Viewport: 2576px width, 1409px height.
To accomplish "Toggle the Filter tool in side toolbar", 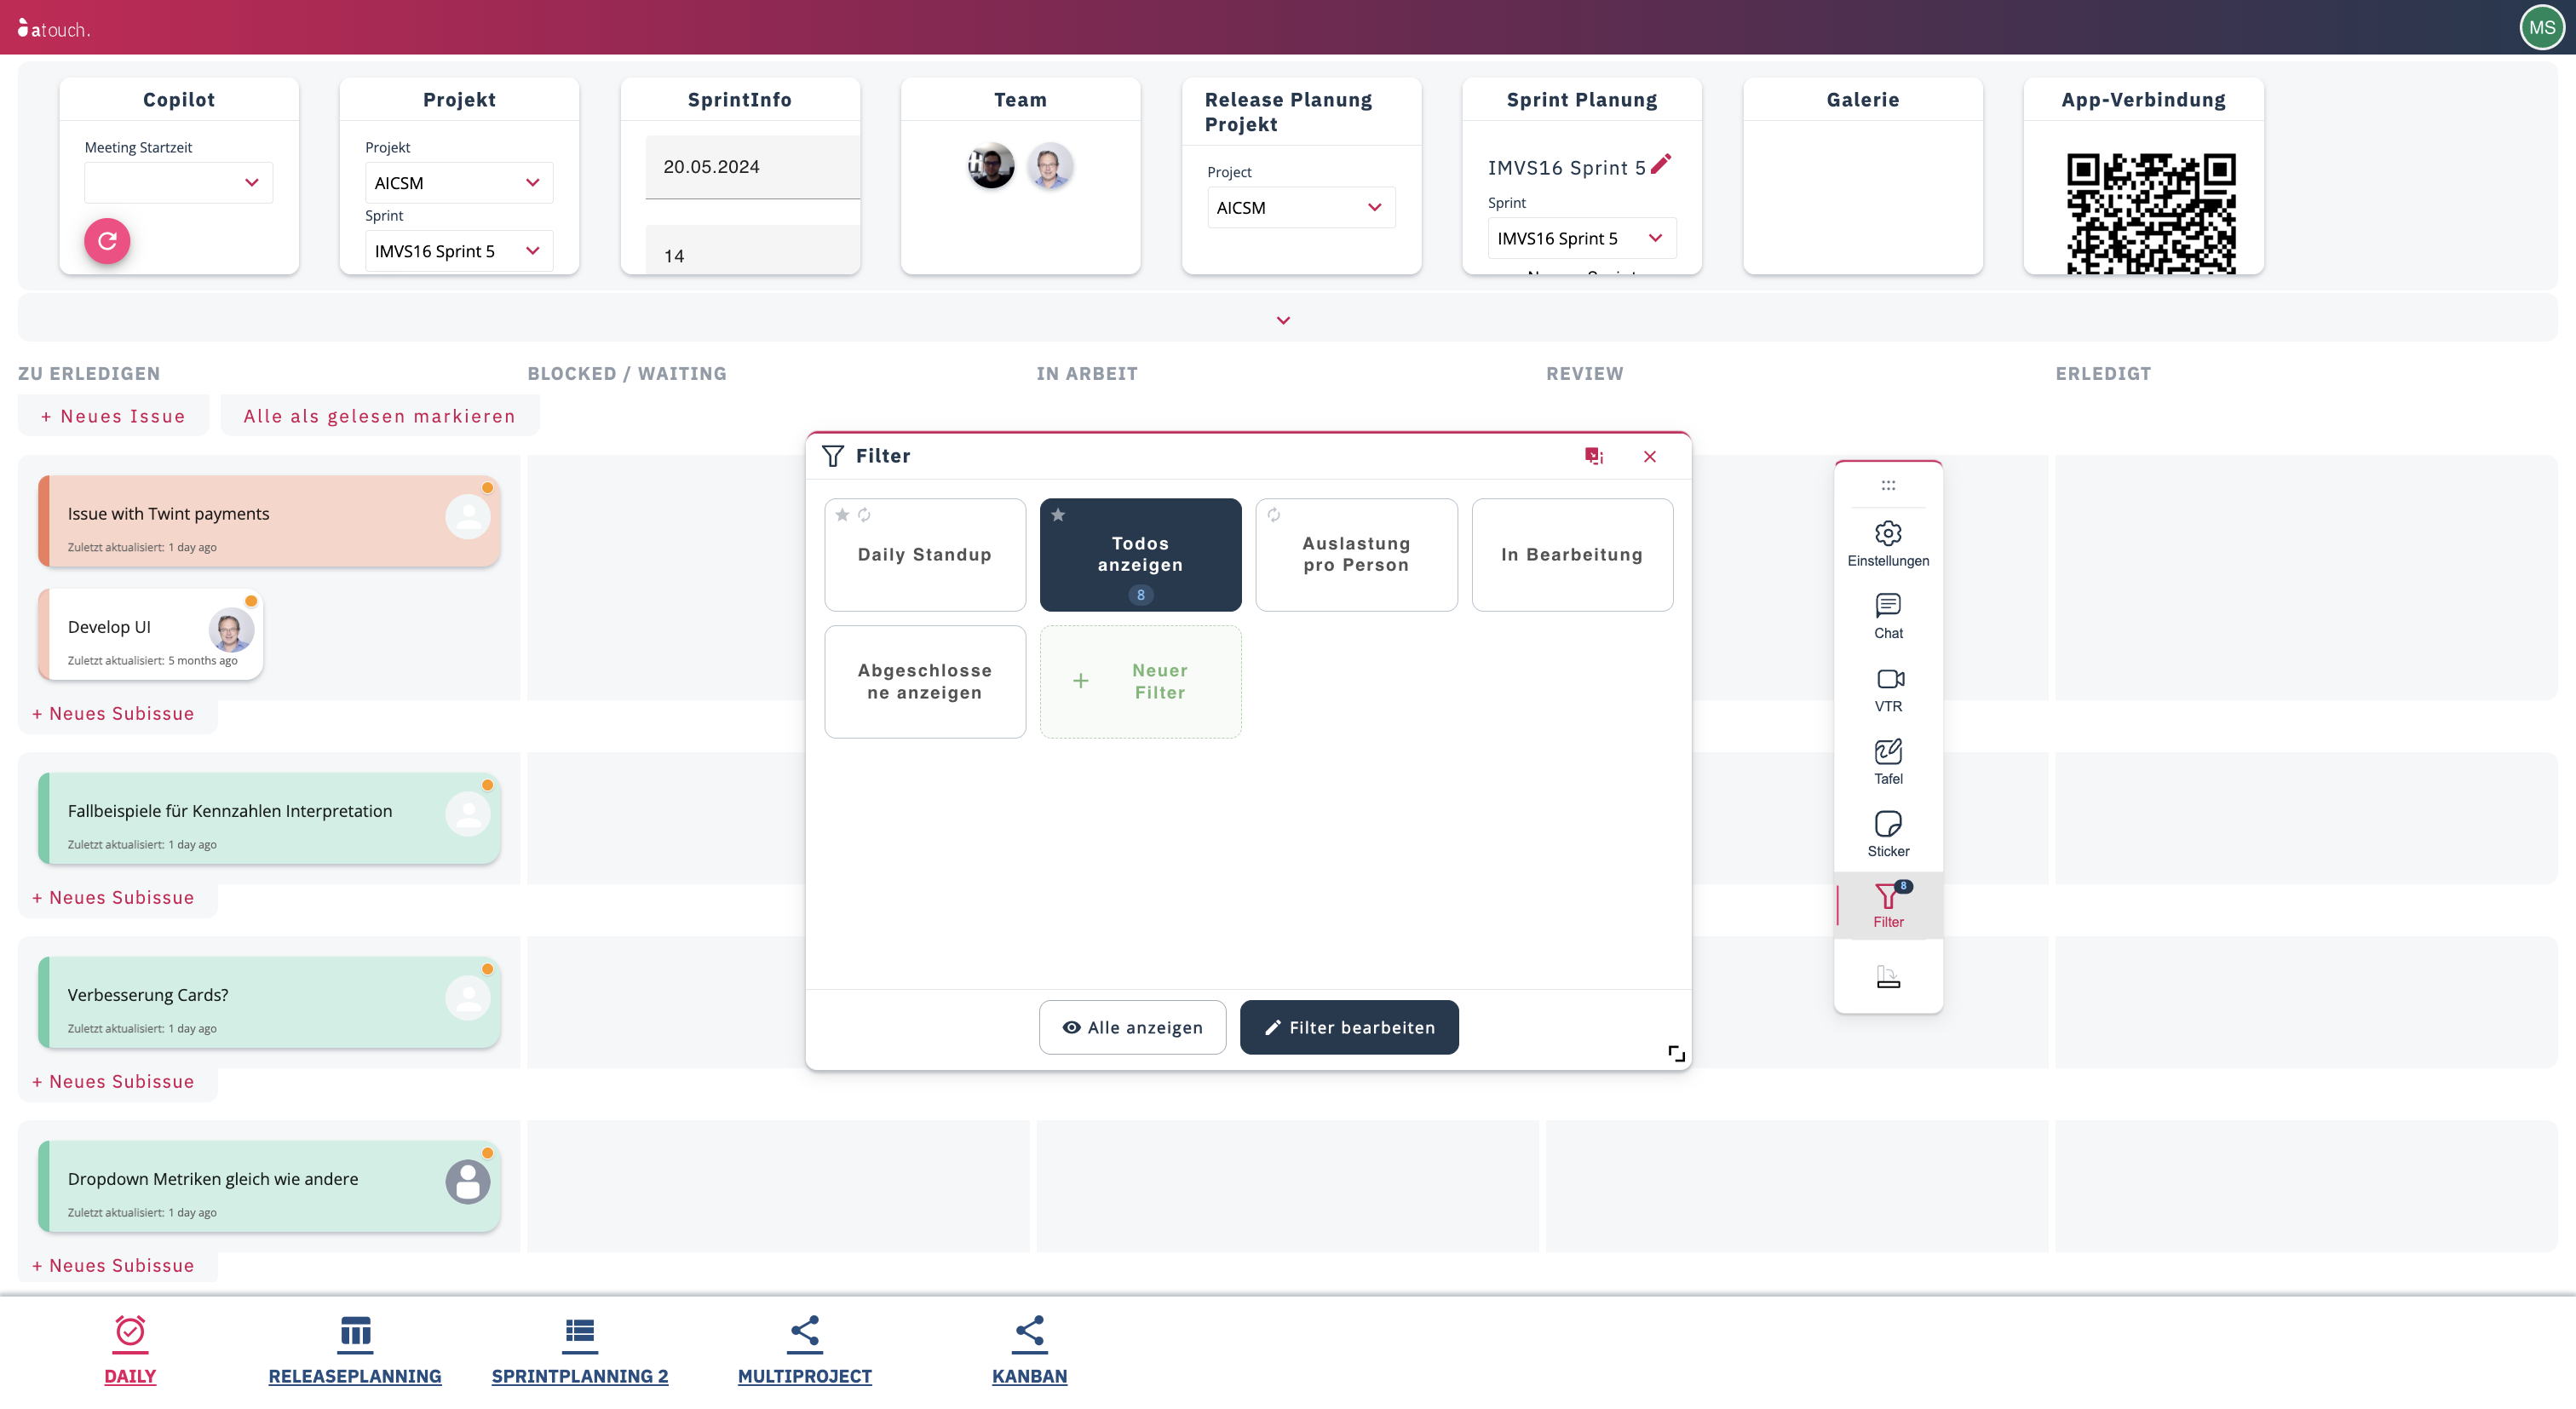I will [x=1888, y=905].
